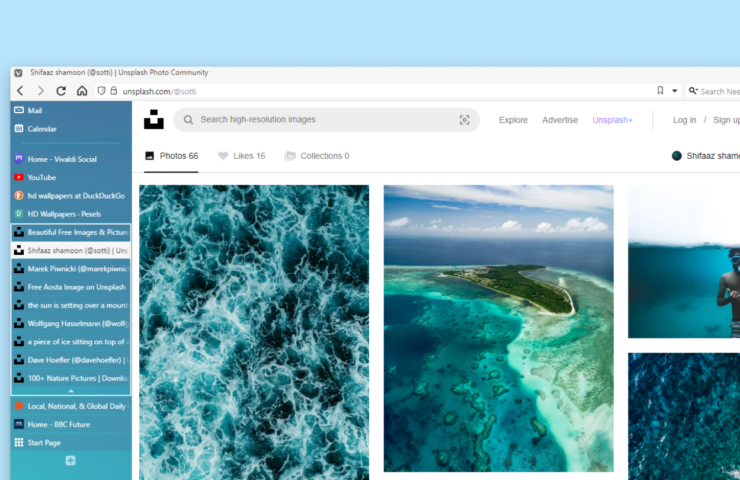This screenshot has height=480, width=740.
Task: Open the Unsplash+ link
Action: click(613, 120)
